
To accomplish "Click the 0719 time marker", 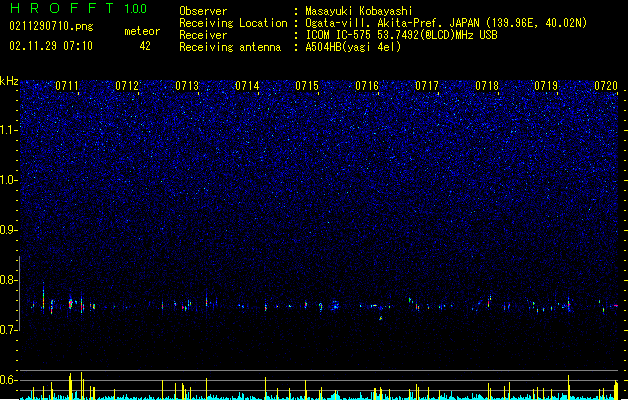I will coord(546,86).
